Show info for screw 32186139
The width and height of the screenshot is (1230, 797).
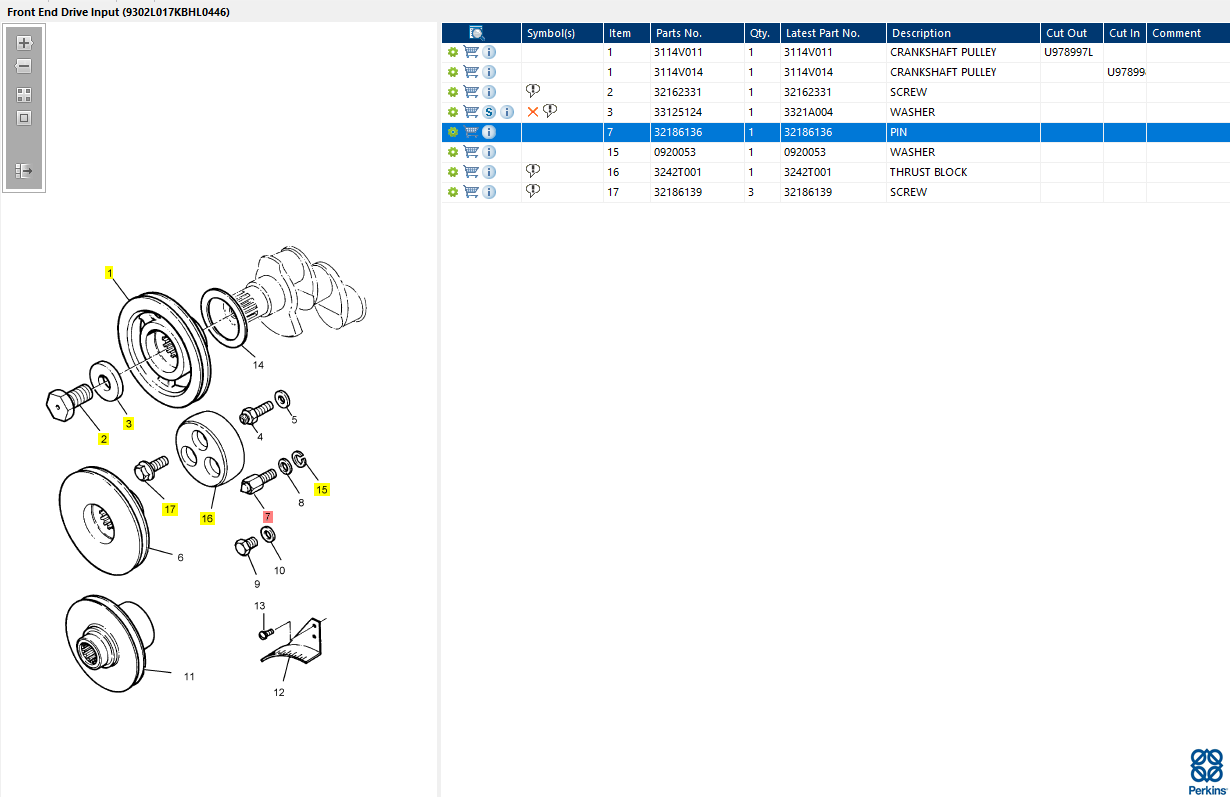489,192
